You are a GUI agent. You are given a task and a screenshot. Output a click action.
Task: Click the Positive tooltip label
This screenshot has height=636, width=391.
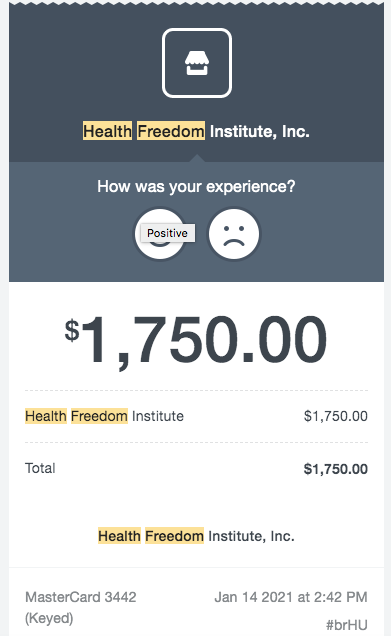(168, 233)
